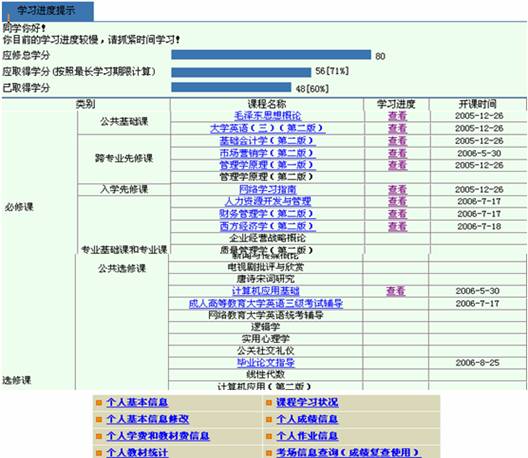The width and height of the screenshot is (528, 458).
Task: Open 成人高等教育大学英语三级考试辅导 link
Action: click(x=266, y=303)
